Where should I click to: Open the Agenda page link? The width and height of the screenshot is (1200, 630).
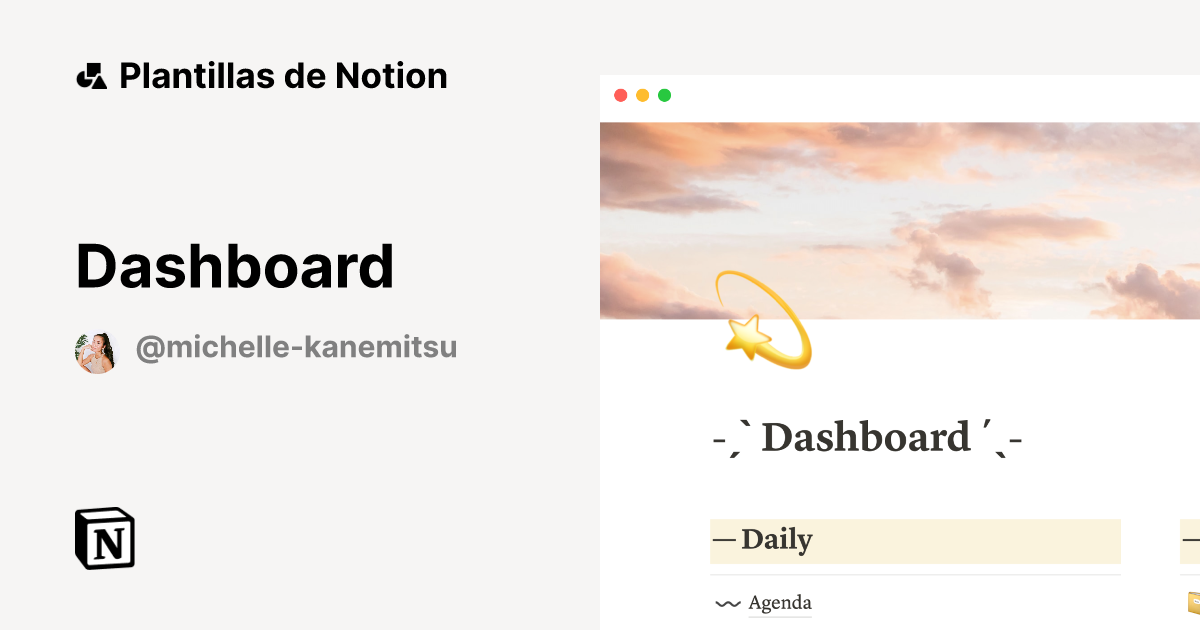pyautogui.click(x=780, y=603)
